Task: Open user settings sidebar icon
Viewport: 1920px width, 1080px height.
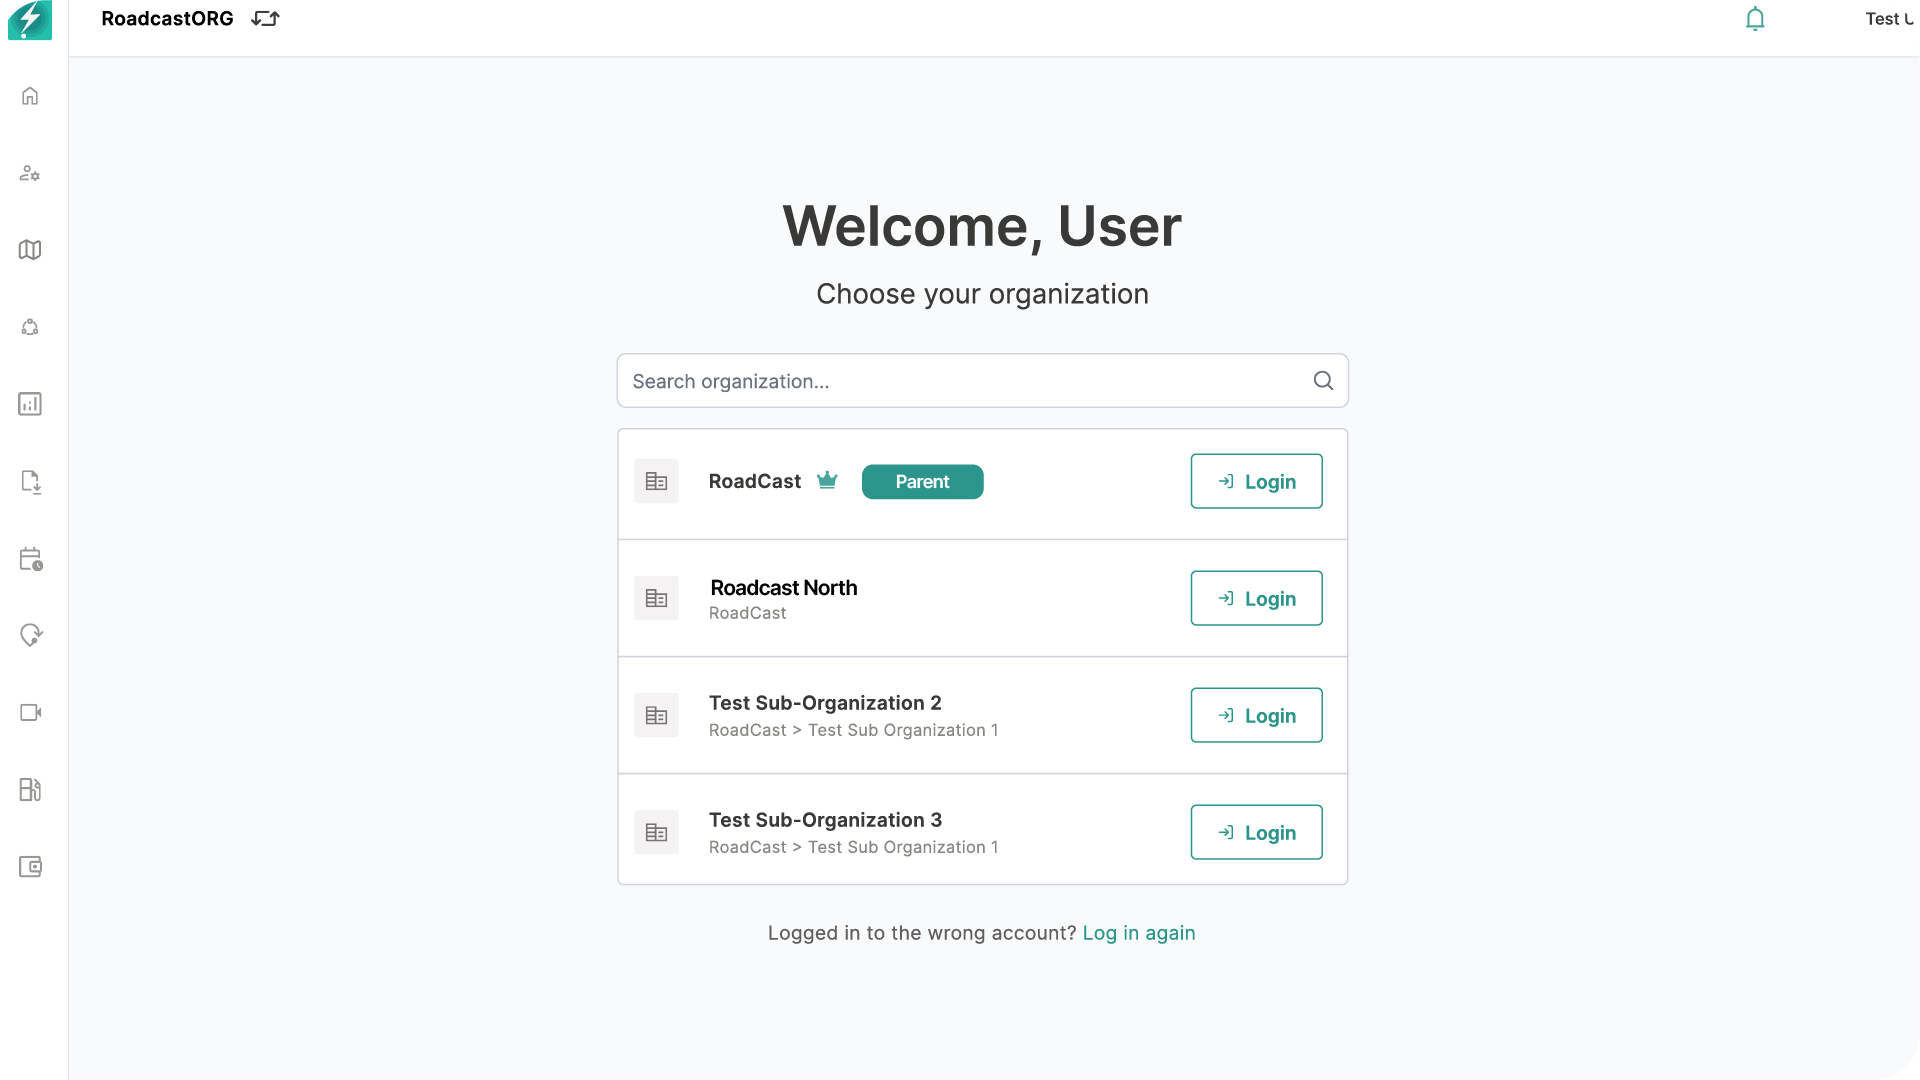Action: [30, 173]
